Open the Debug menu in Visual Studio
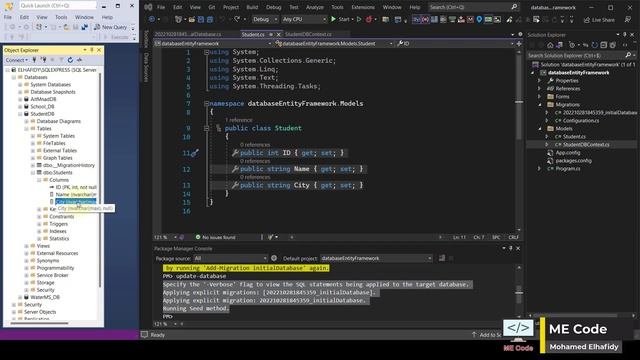Screen dimensions: 640x360 273,7
